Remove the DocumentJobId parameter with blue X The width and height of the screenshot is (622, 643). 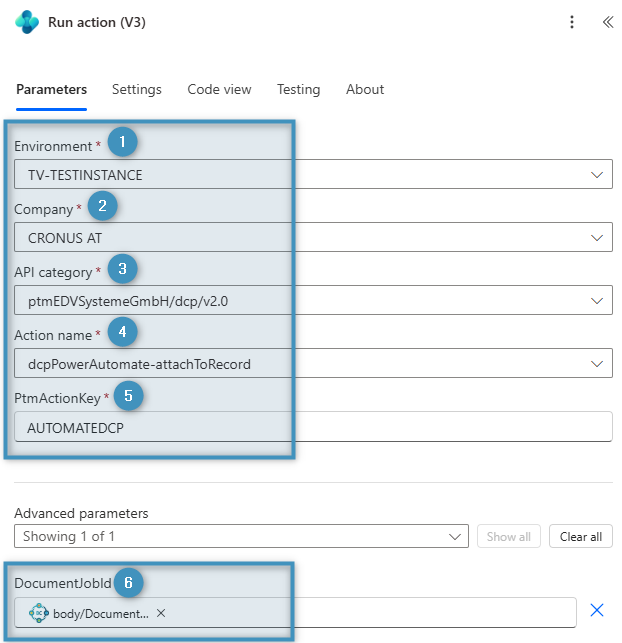[x=597, y=610]
